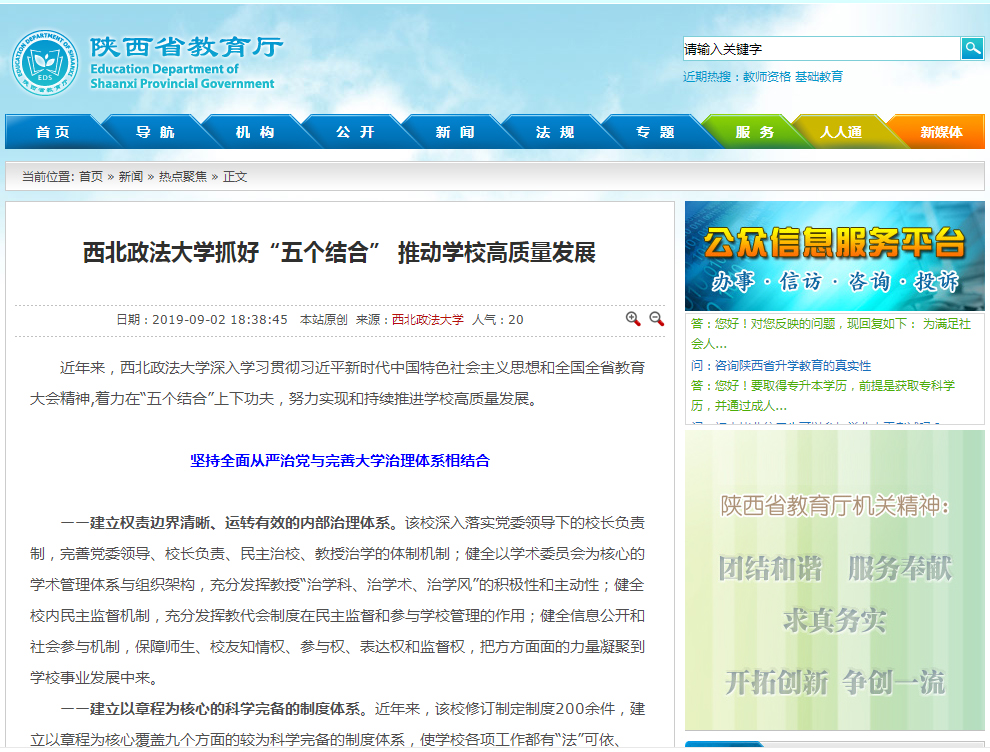
Task: Click the Education Department round logo
Action: pos(44,64)
